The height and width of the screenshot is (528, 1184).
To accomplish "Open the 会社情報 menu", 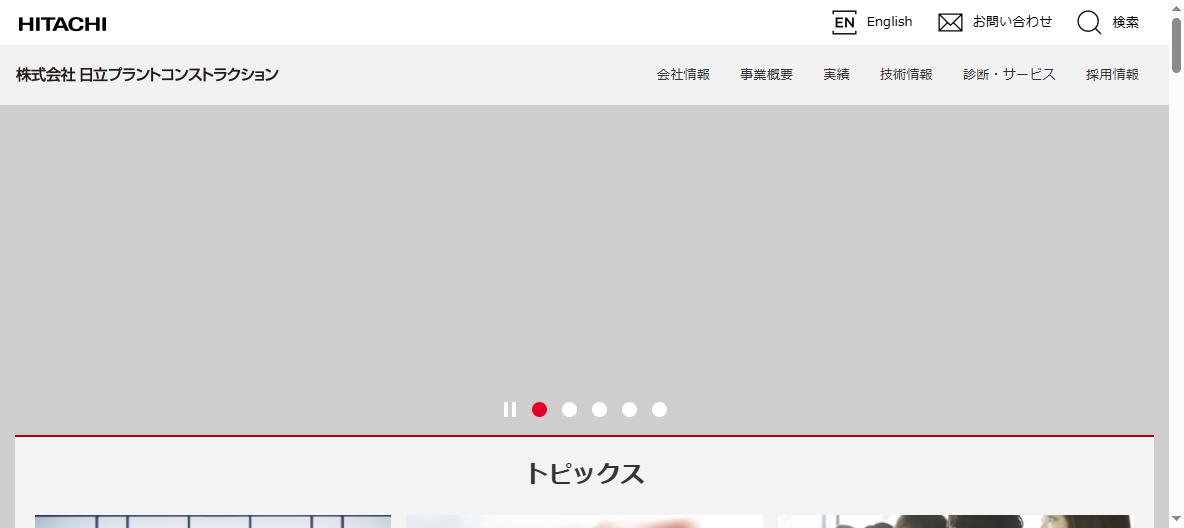I will click(683, 75).
